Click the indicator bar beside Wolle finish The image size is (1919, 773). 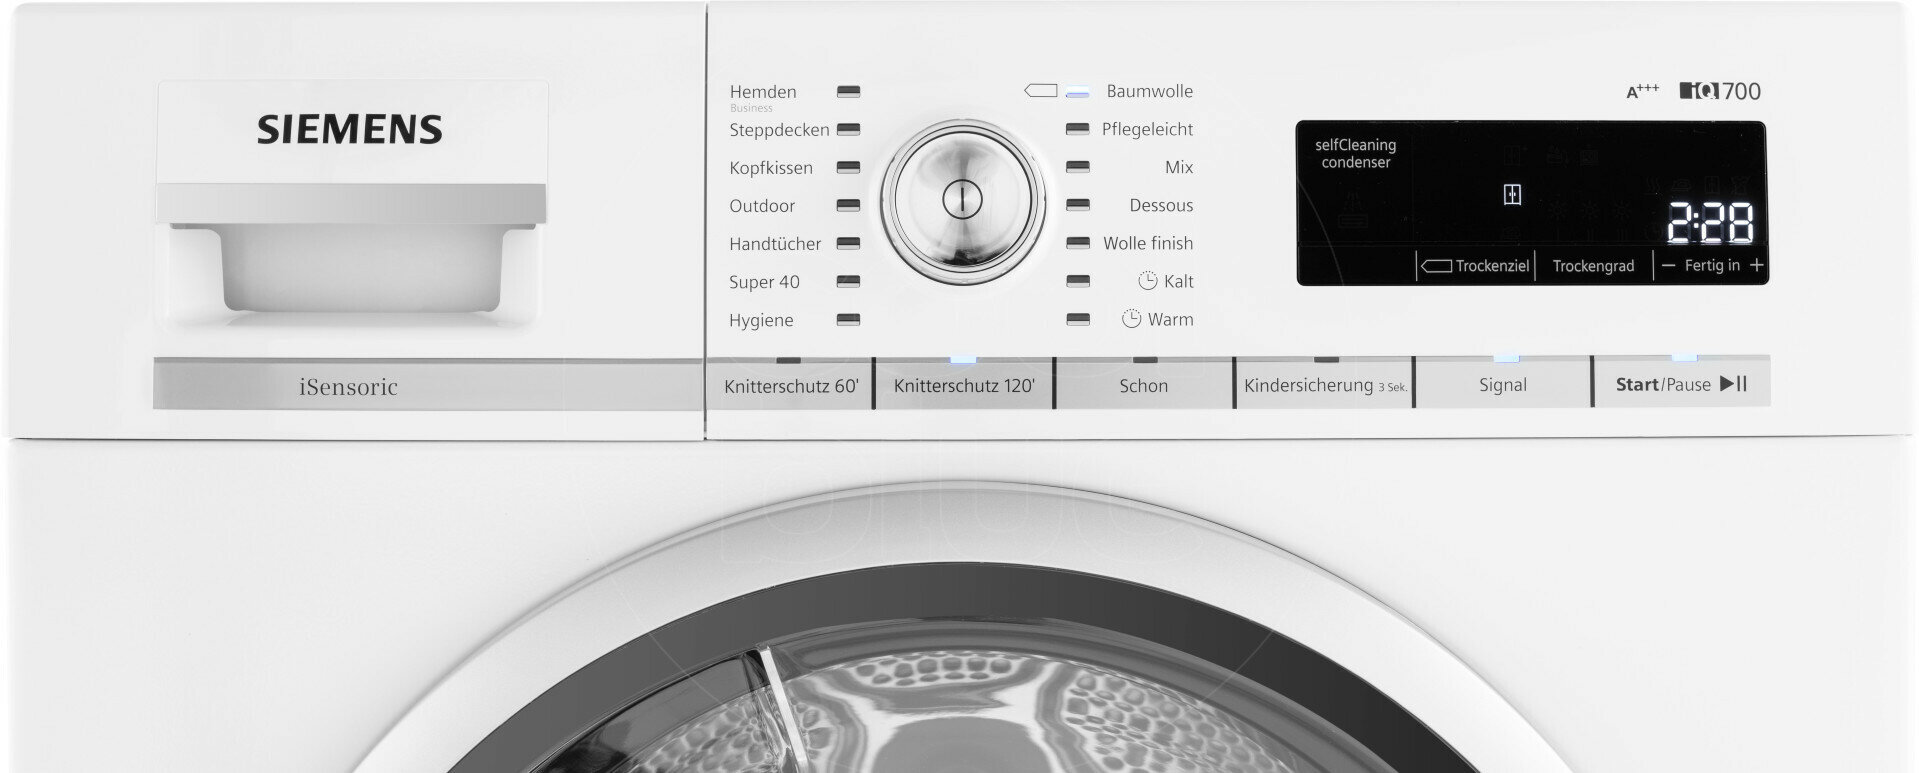[x=1077, y=243]
